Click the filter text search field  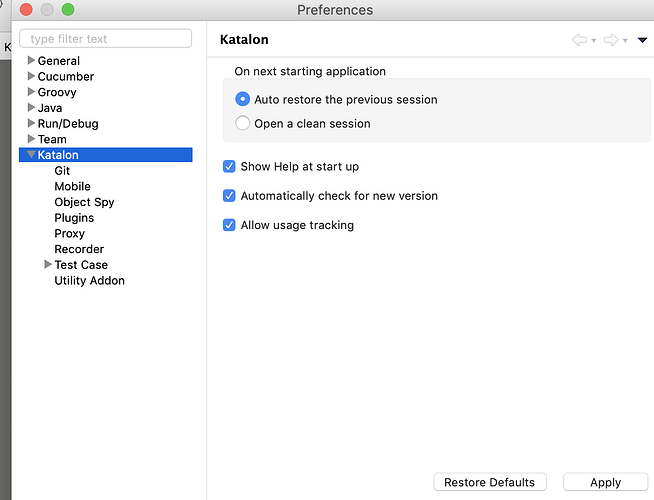(106, 39)
